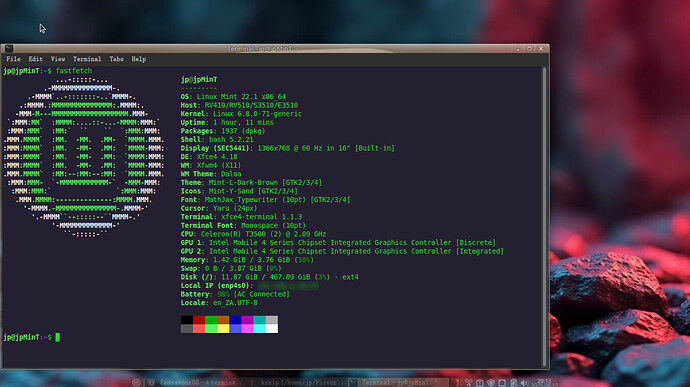Click the green cursor at the prompt
Image resolution: width=690 pixels, height=387 pixels.
(x=58, y=337)
